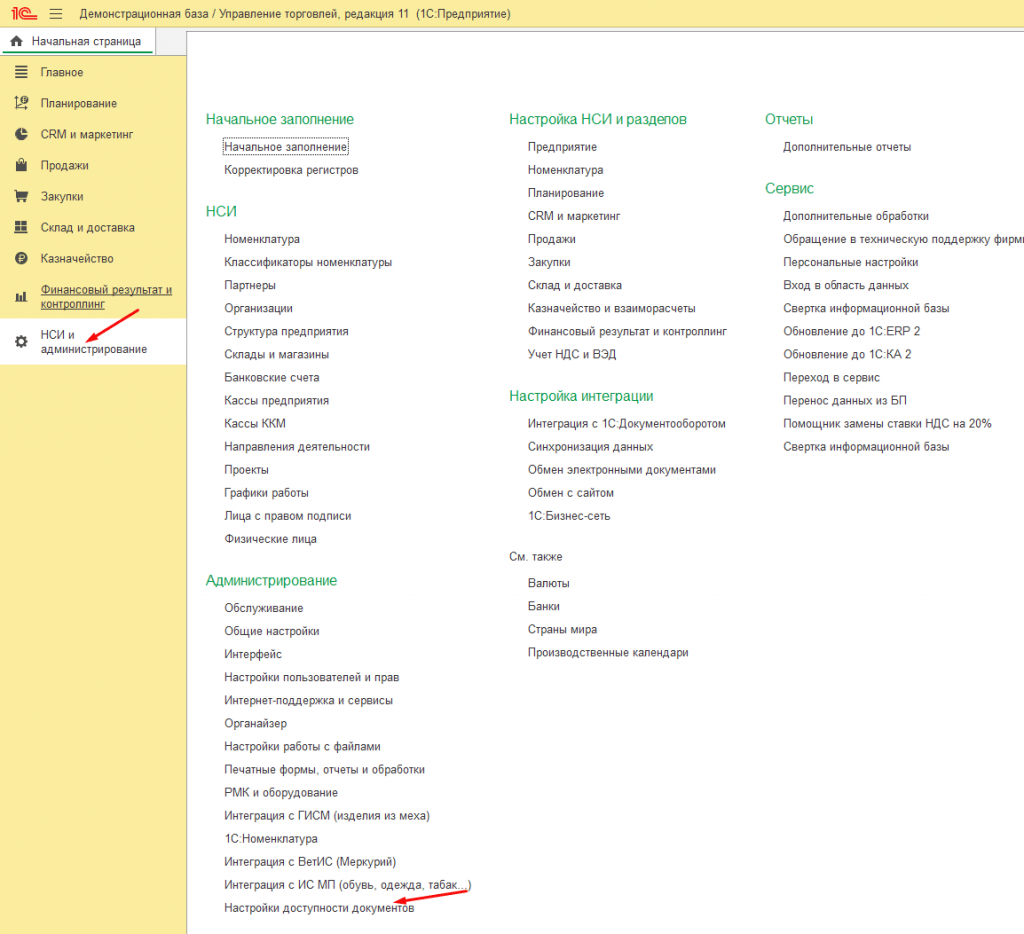The height and width of the screenshot is (934, 1024).
Task: Open Дополнительные обработки
Action: [x=856, y=216]
